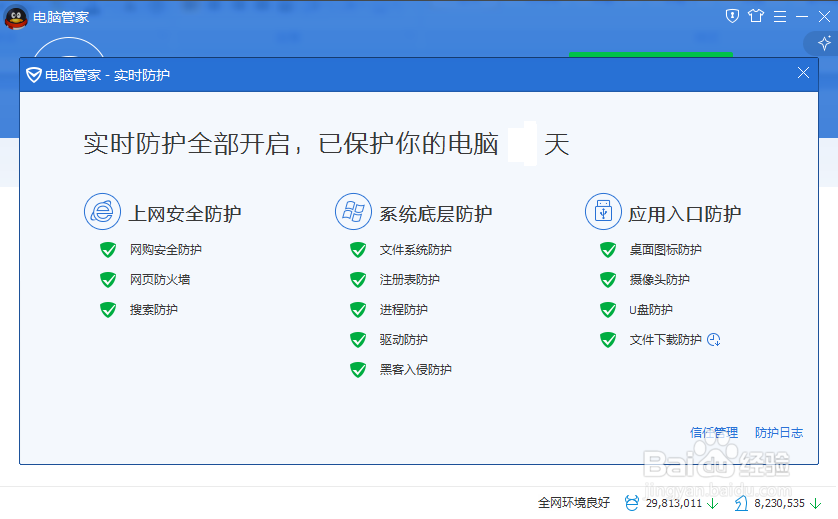Viewport: 838px width, 519px height.
Task: Click the 文件下载防护 label
Action: point(665,339)
